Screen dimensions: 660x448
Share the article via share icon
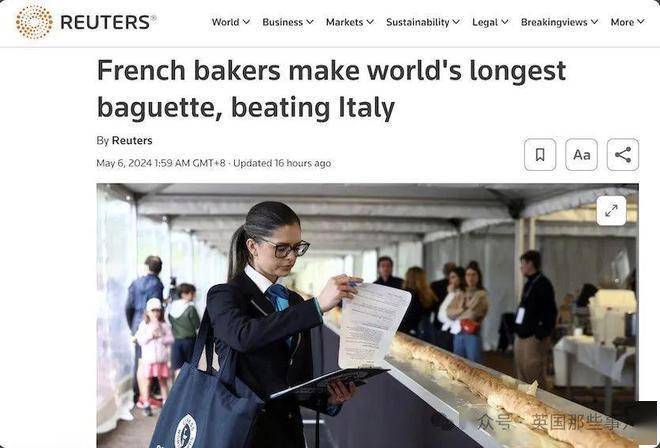(623, 155)
